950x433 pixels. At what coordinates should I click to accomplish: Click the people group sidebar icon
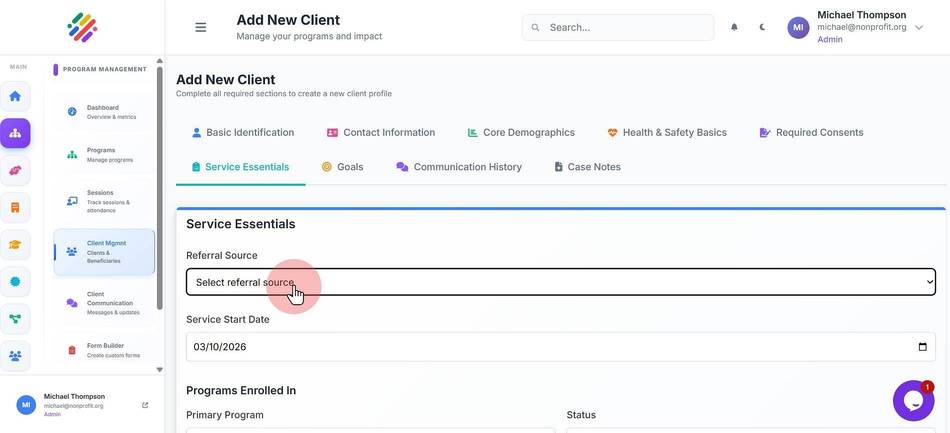click(x=15, y=355)
